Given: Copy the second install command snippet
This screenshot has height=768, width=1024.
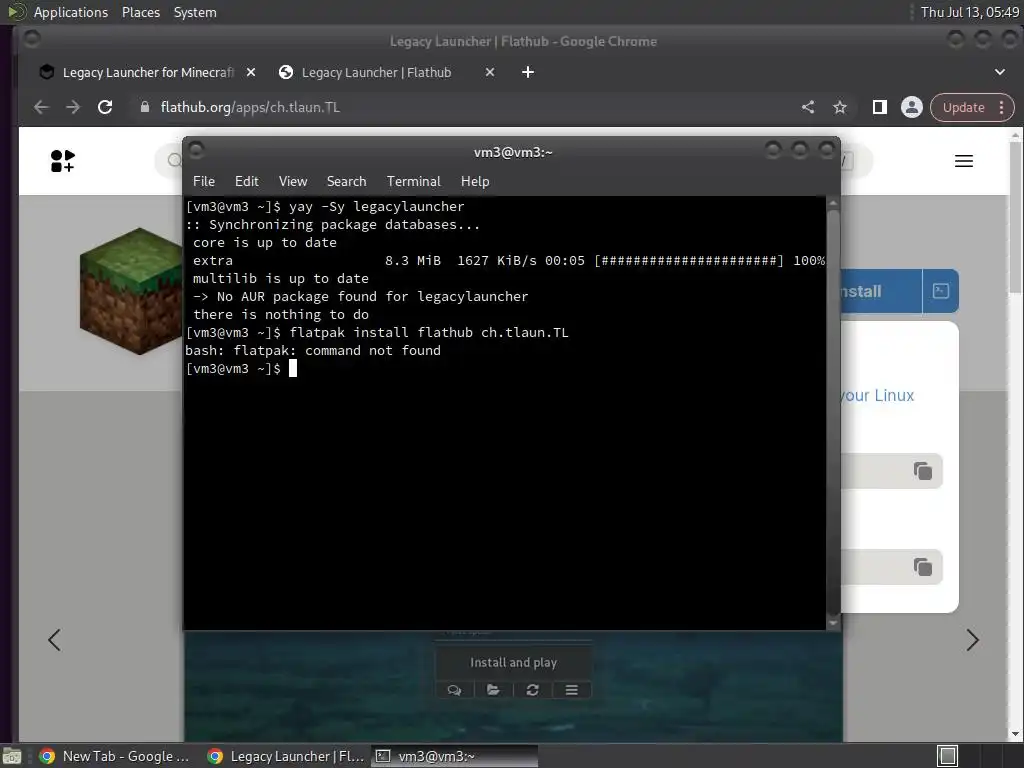Looking at the screenshot, I should click(922, 567).
